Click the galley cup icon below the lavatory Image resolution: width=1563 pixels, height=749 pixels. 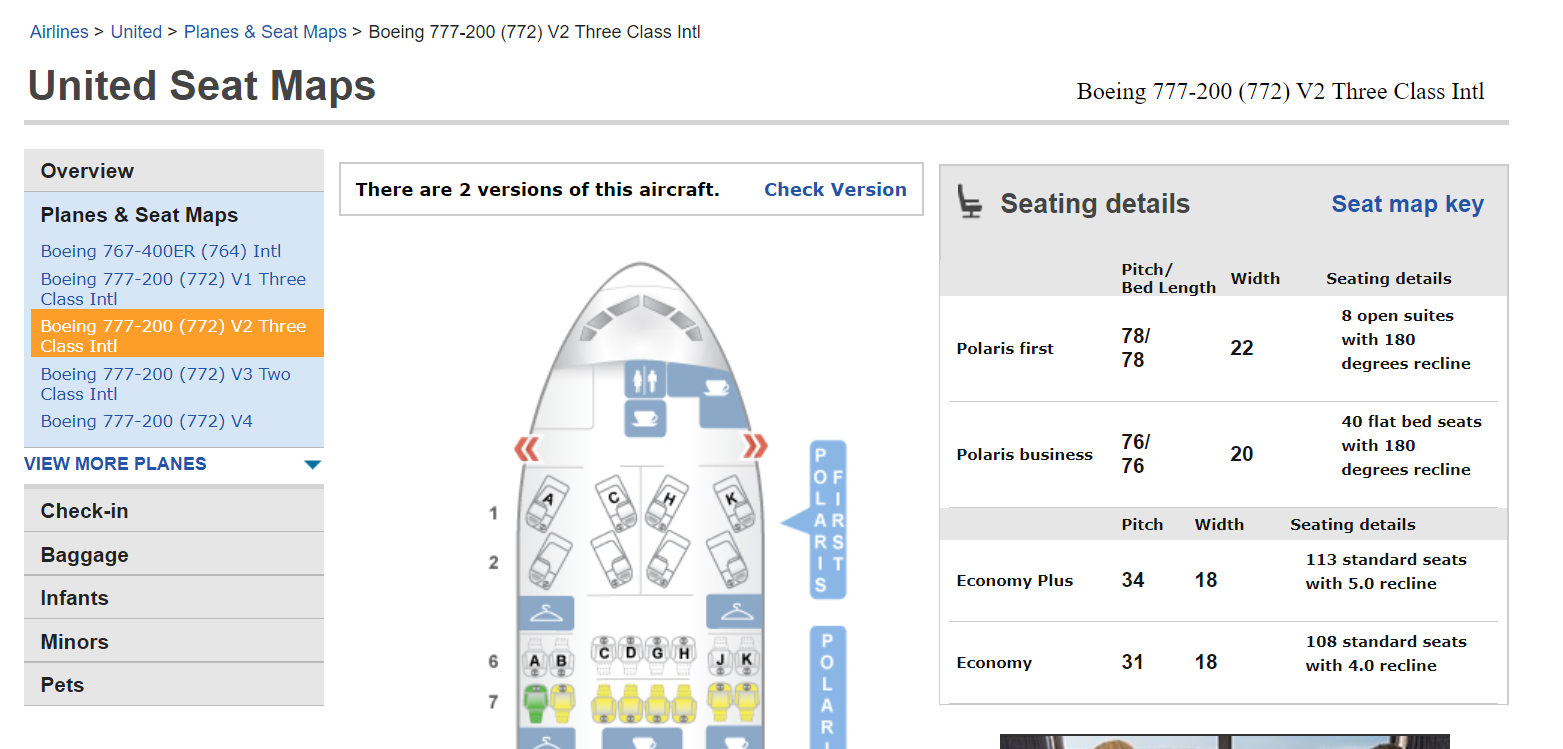click(x=645, y=418)
